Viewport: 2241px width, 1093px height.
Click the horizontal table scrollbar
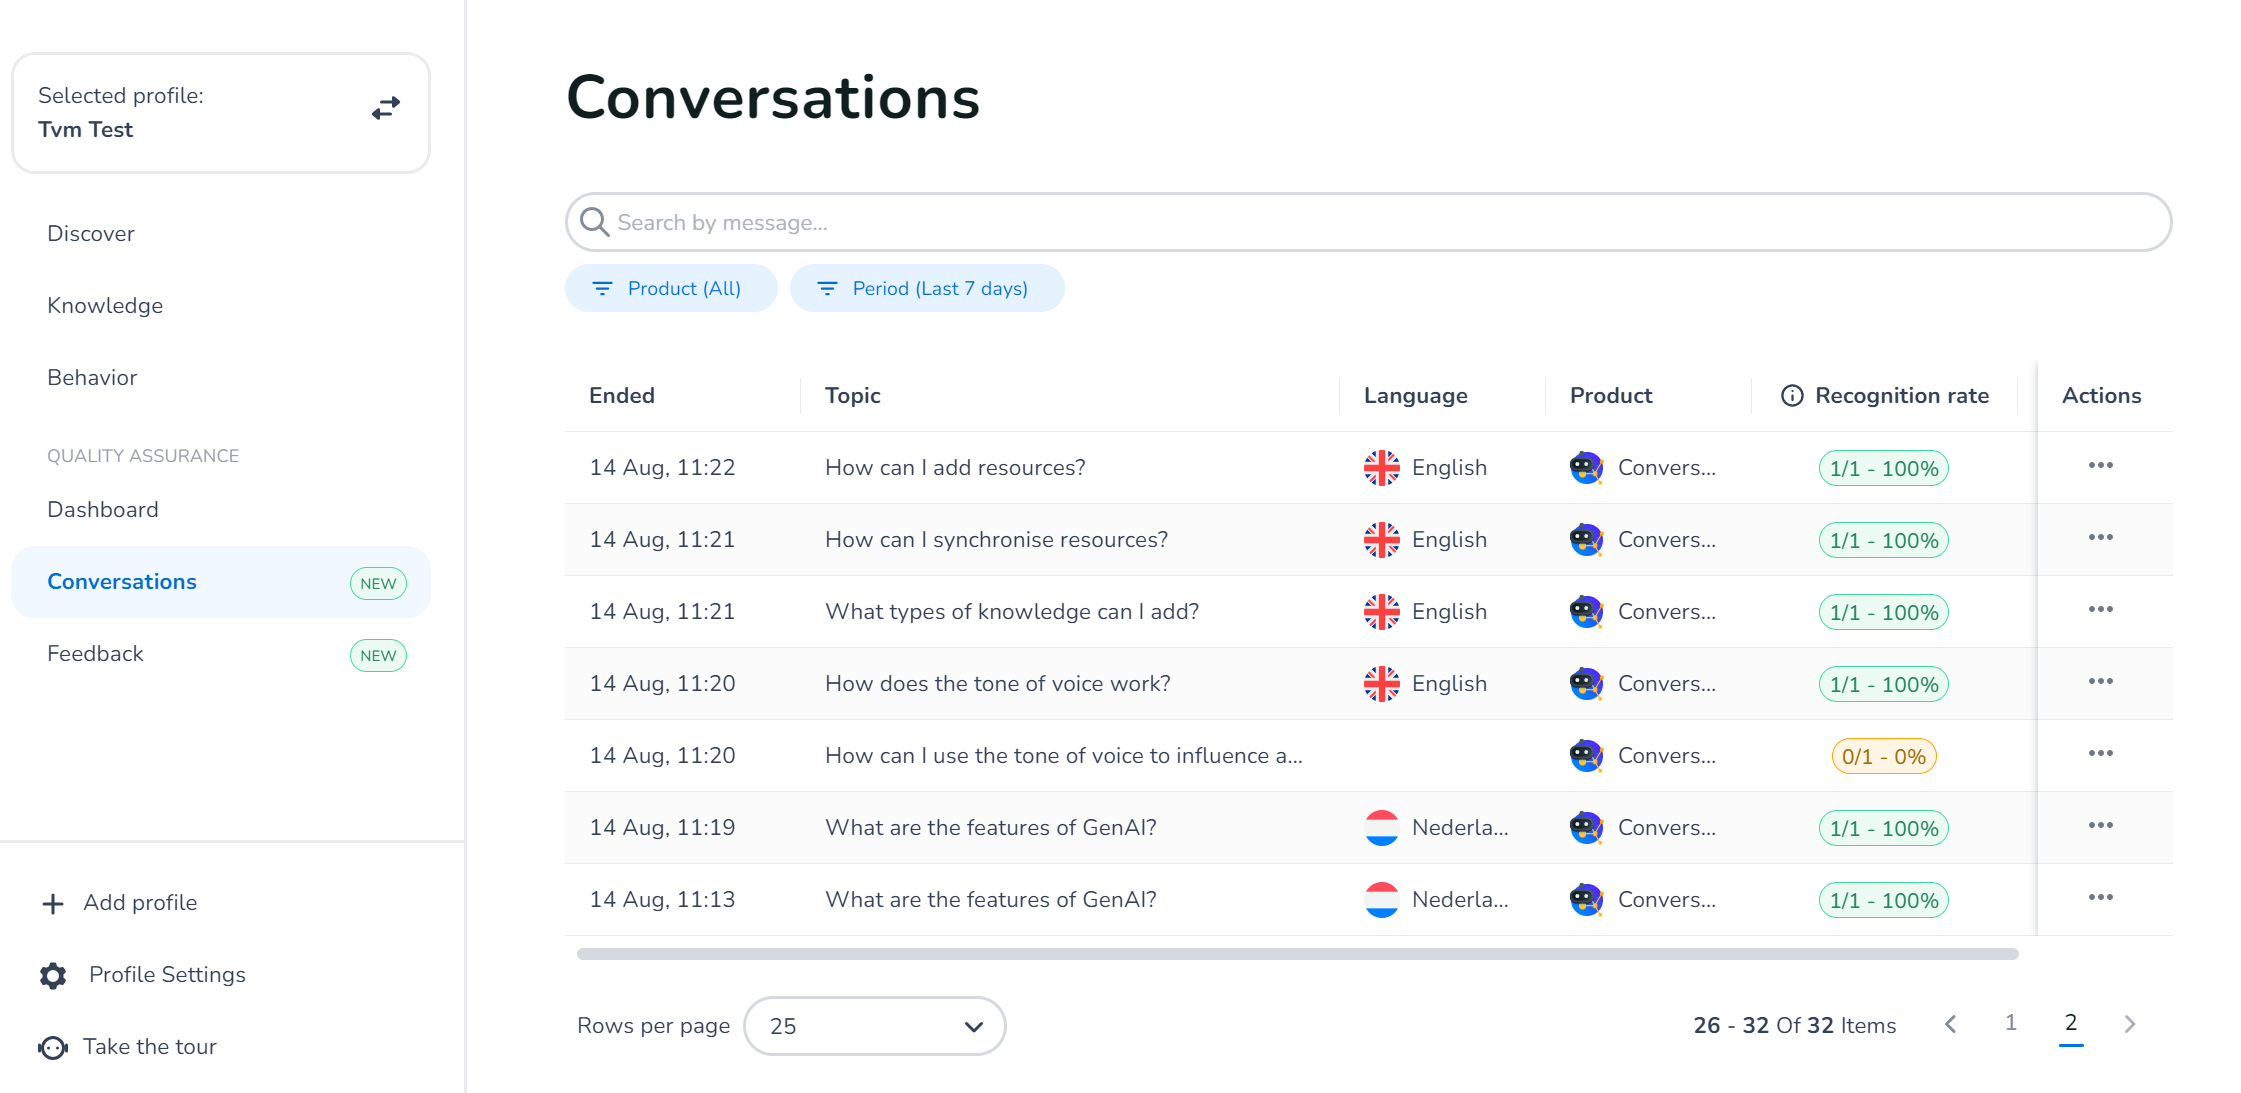point(1298,954)
